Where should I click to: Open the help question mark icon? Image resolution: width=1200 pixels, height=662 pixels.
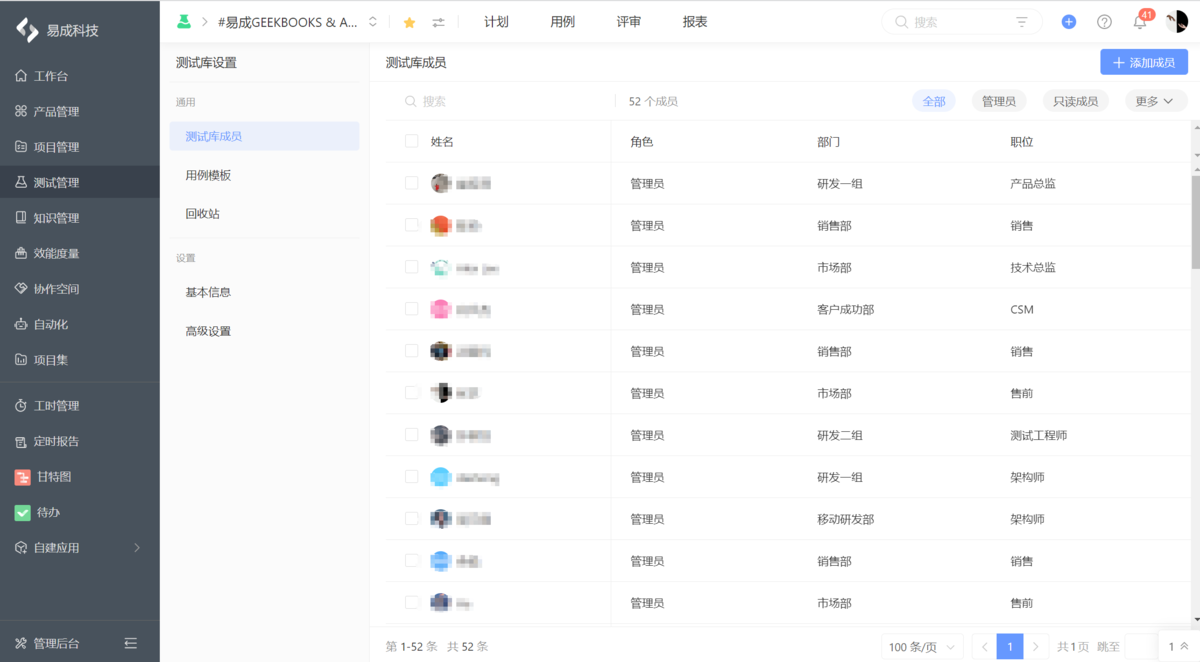(x=1104, y=21)
